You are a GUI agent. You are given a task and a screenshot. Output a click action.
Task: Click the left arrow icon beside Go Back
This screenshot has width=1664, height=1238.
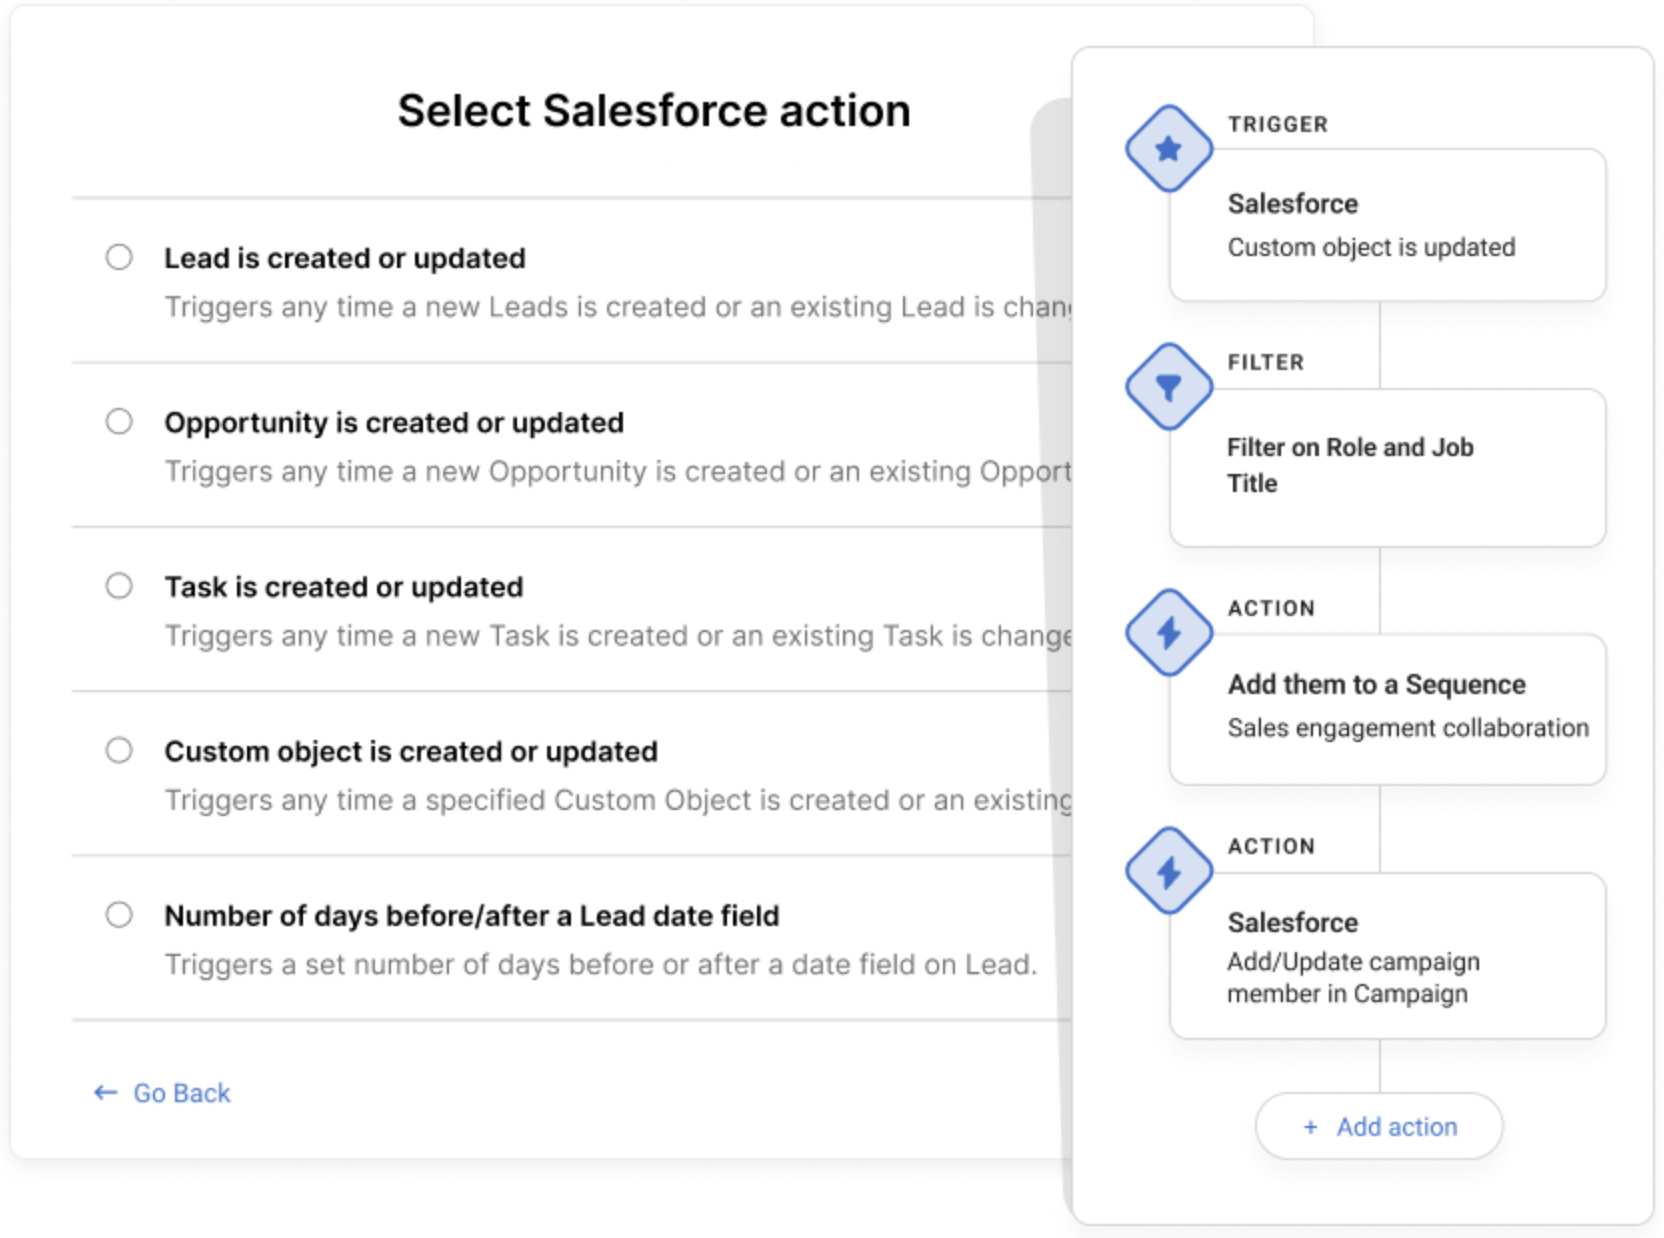tap(105, 1093)
